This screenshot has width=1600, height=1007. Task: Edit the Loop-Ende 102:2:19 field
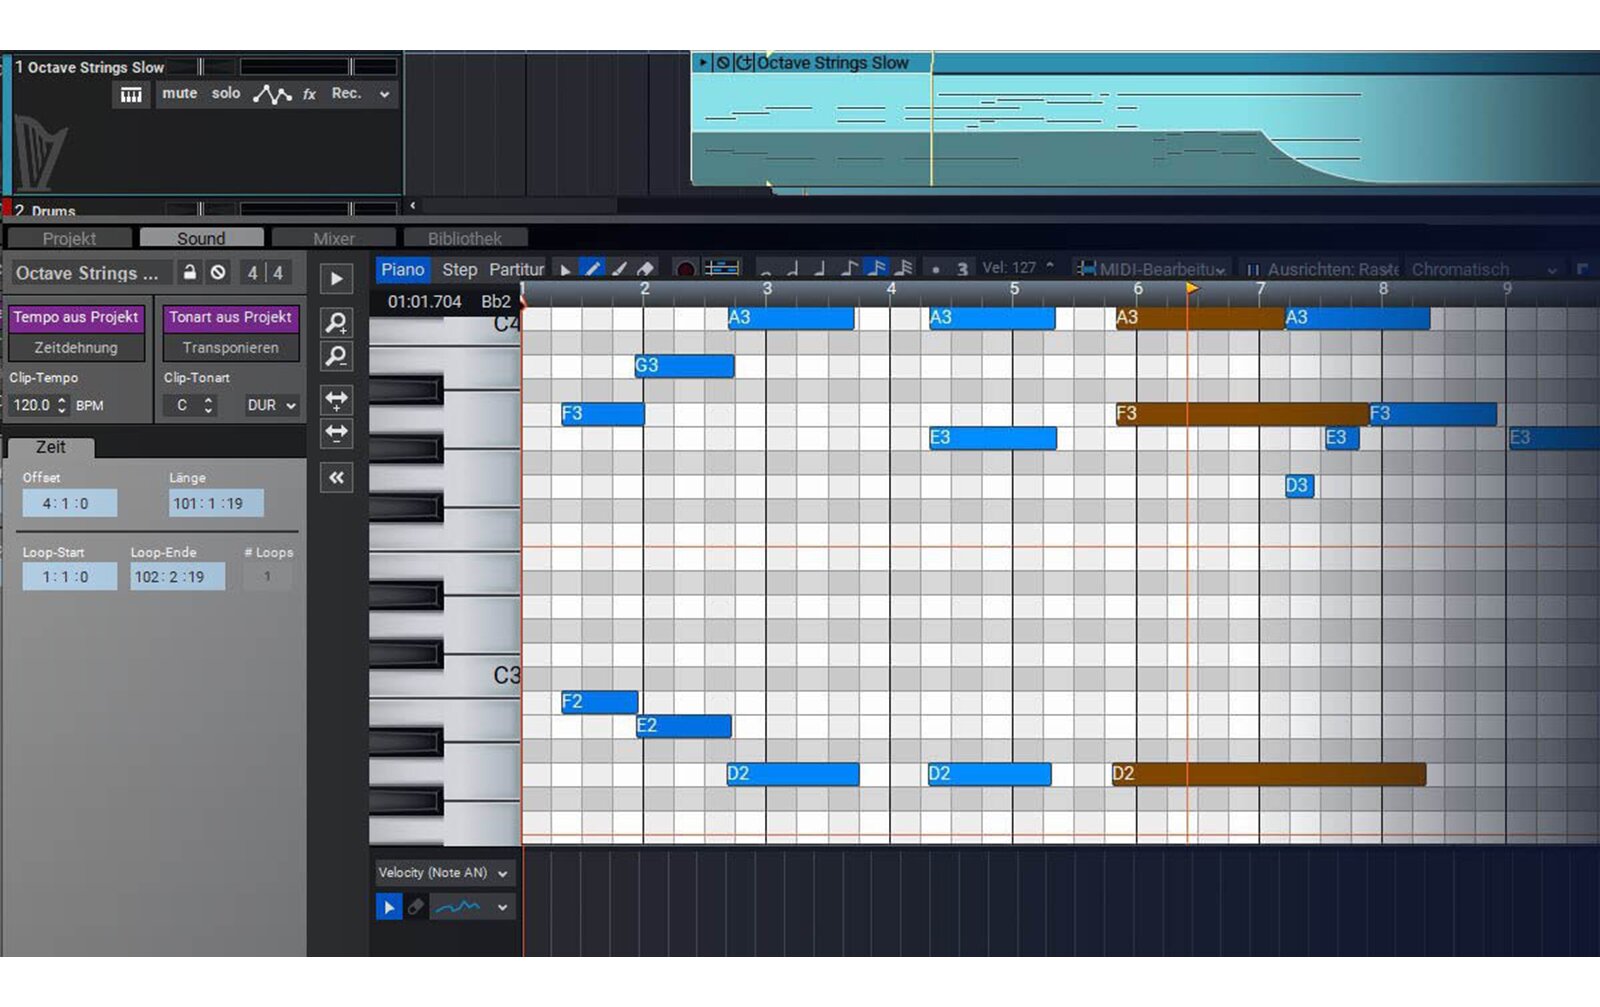tap(177, 576)
